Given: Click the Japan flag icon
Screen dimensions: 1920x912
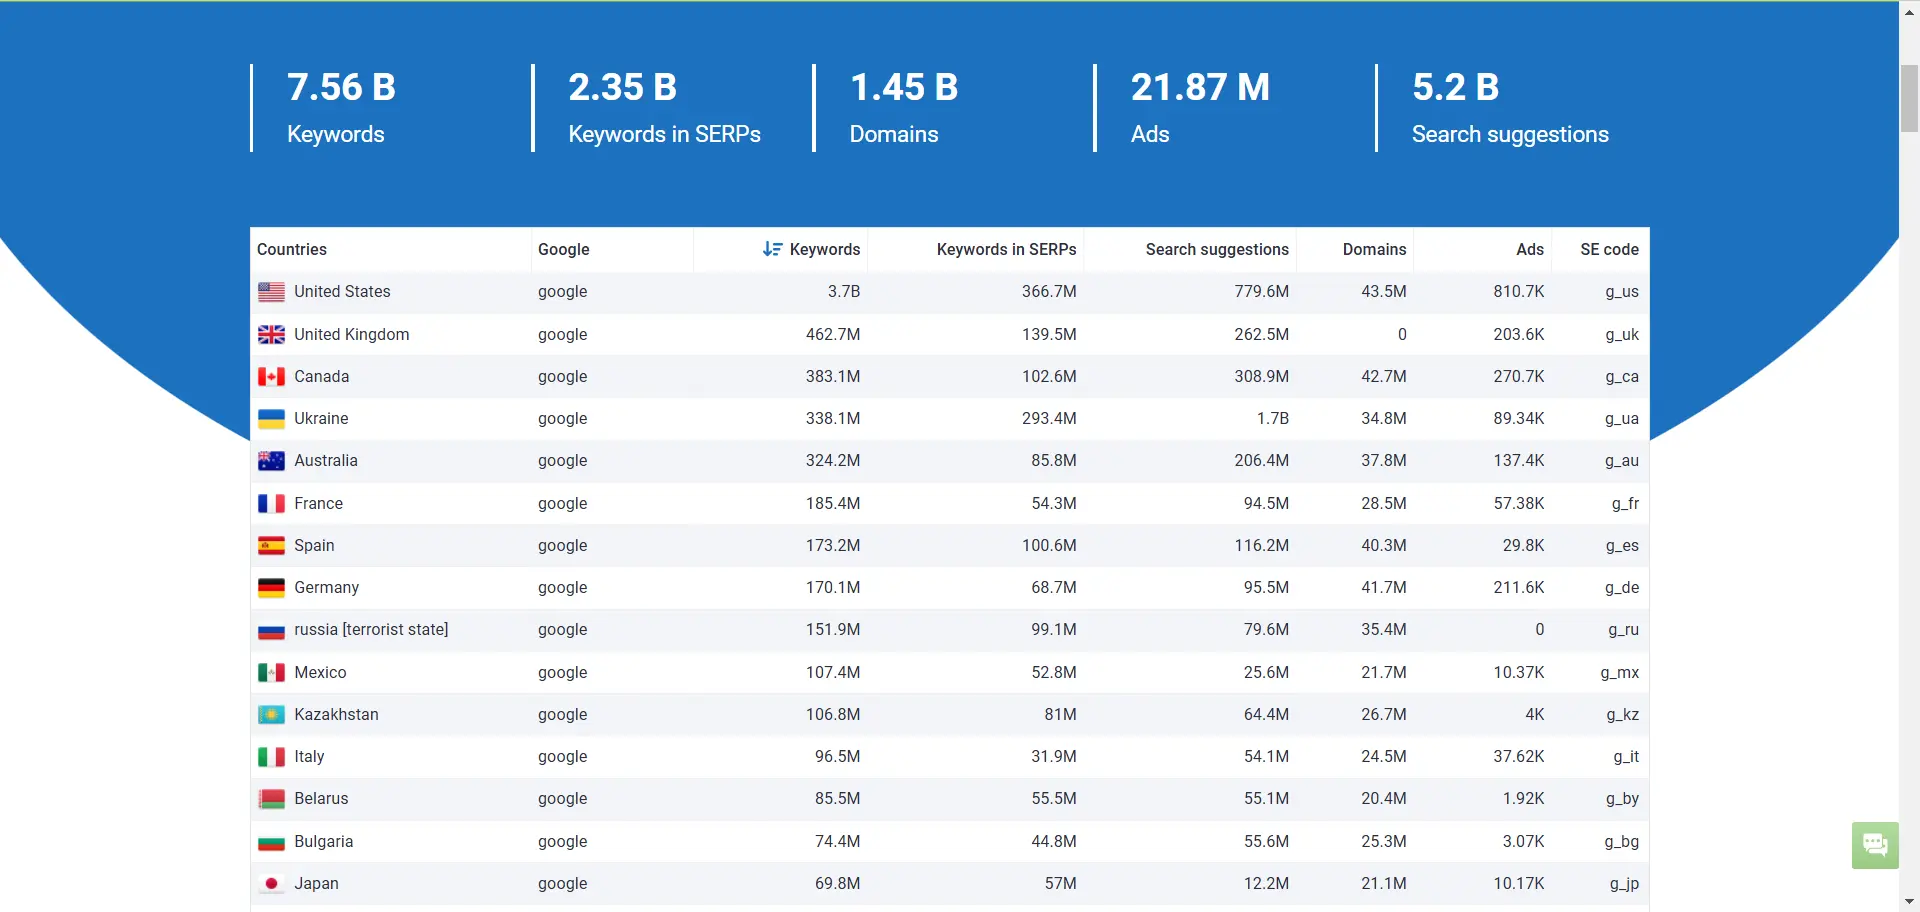Looking at the screenshot, I should (271, 884).
